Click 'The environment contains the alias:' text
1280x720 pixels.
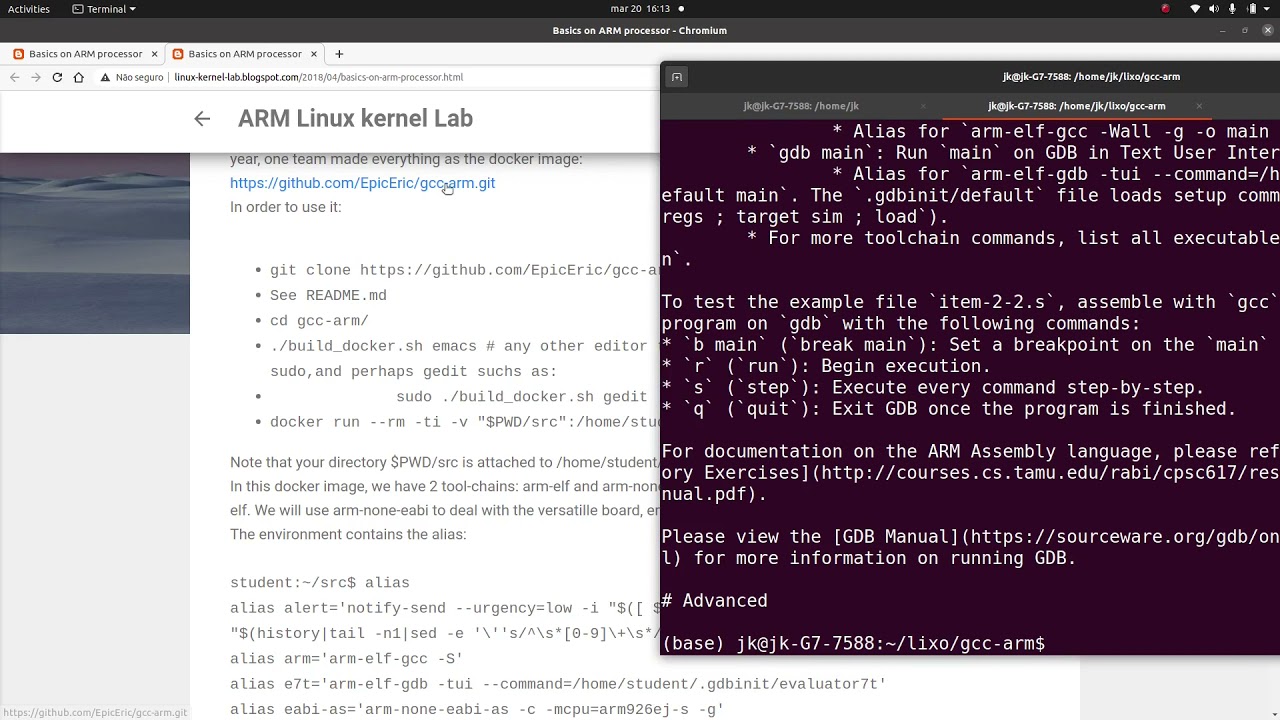coord(348,534)
